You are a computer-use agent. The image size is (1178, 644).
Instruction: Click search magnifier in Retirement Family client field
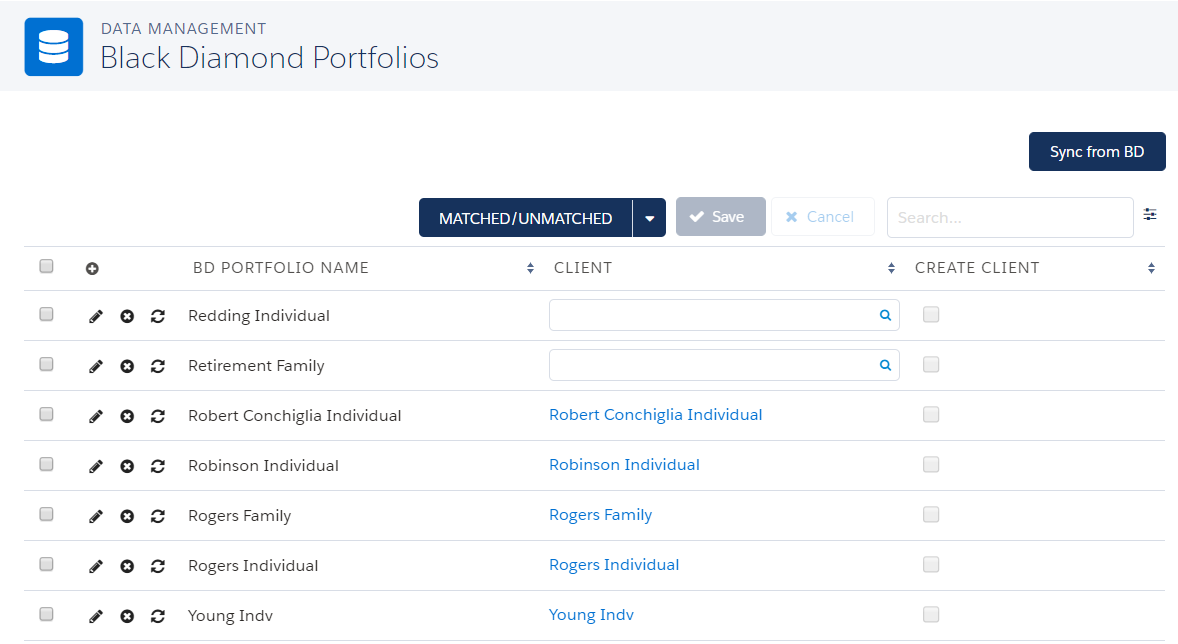click(885, 365)
